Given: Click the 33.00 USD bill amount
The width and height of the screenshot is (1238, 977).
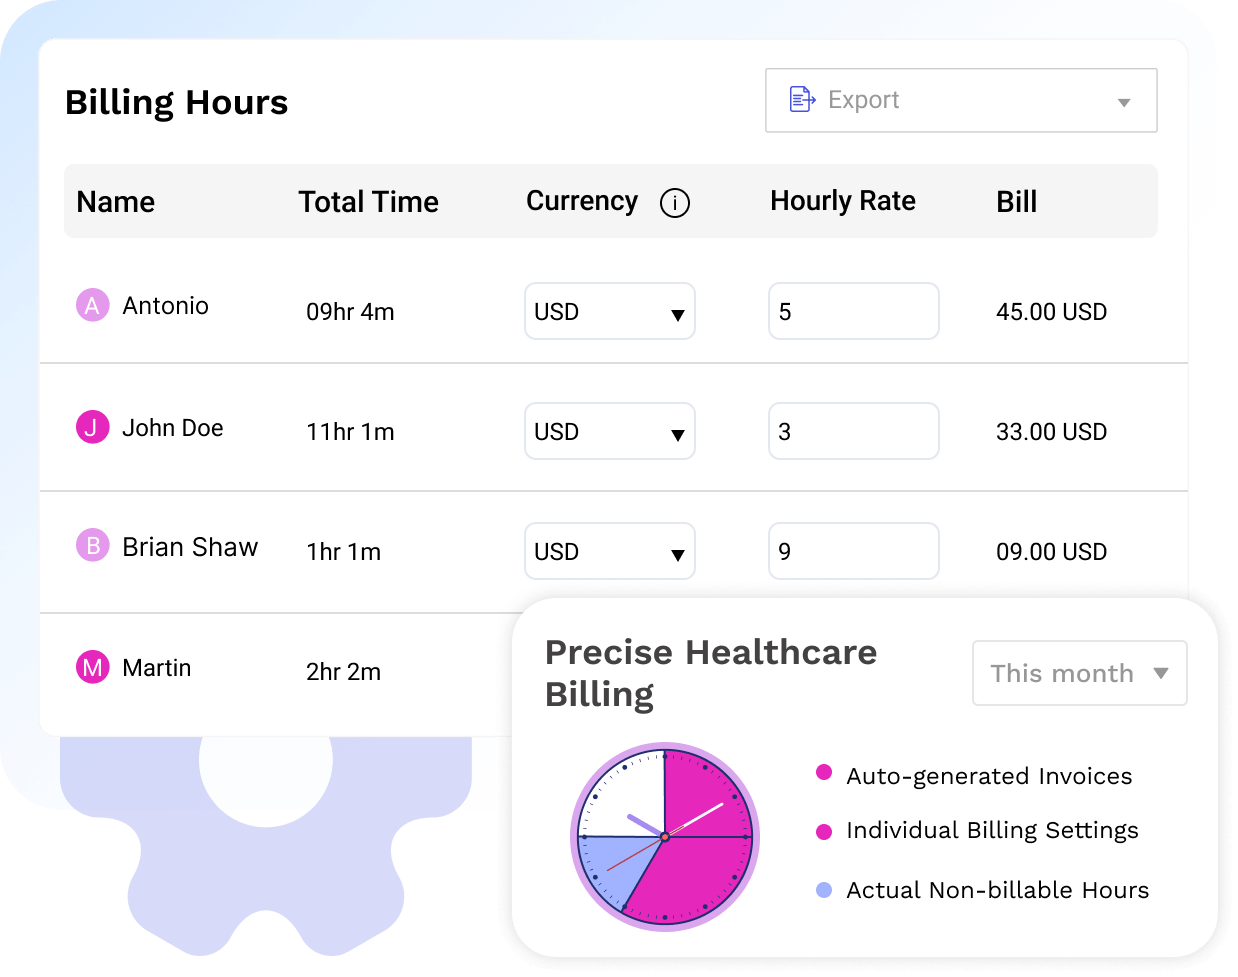Looking at the screenshot, I should (x=1052, y=432).
